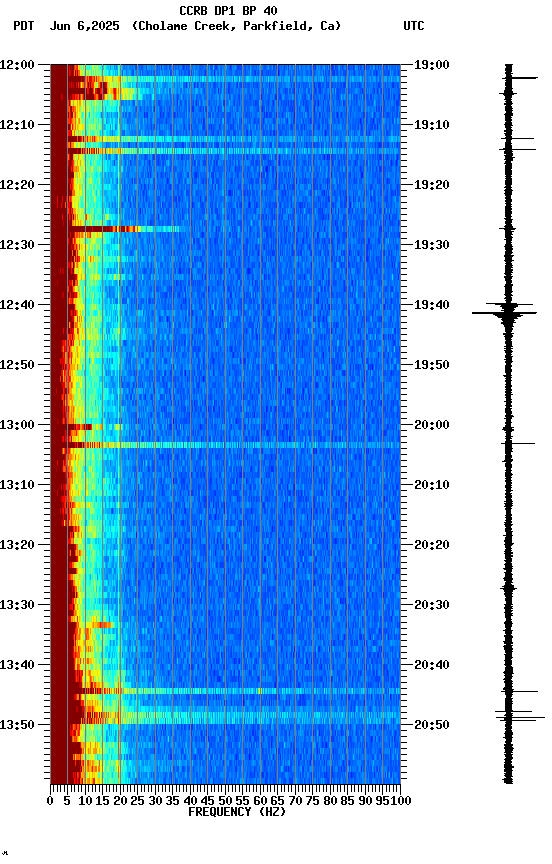Click the 25 Hz frequency axis label

pyautogui.click(x=137, y=801)
